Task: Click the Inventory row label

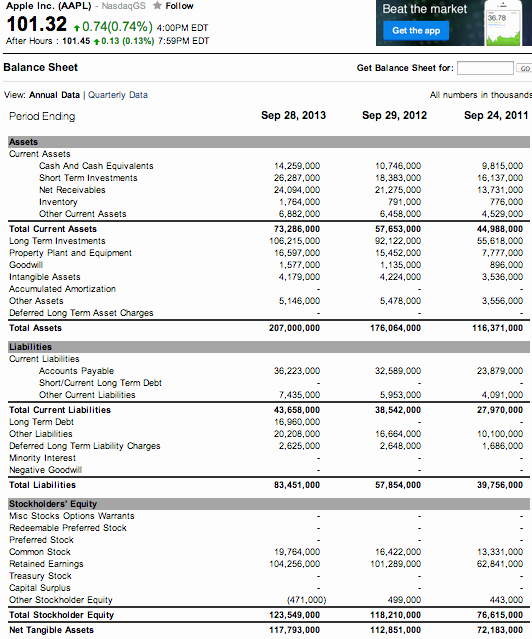Action: point(58,202)
